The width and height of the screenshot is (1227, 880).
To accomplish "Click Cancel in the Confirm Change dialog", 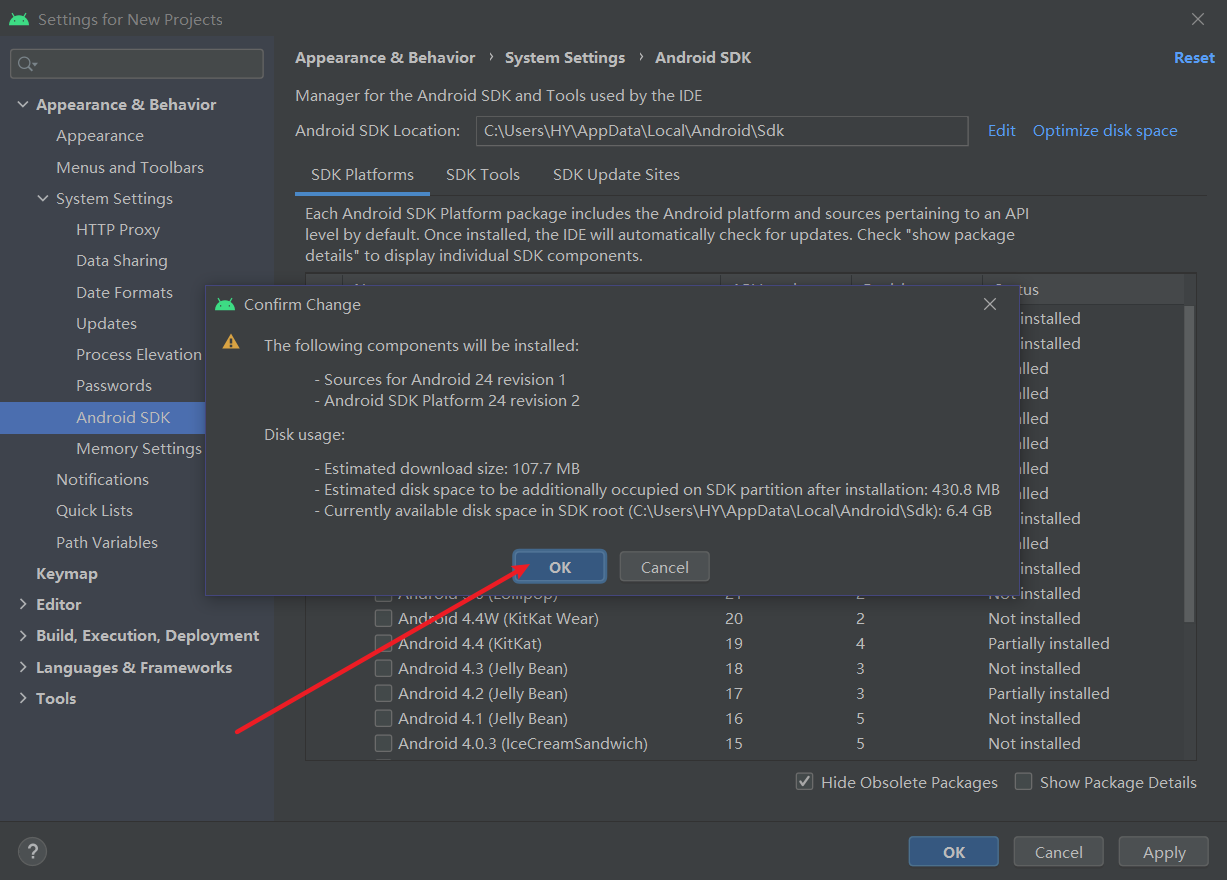I will [x=665, y=567].
